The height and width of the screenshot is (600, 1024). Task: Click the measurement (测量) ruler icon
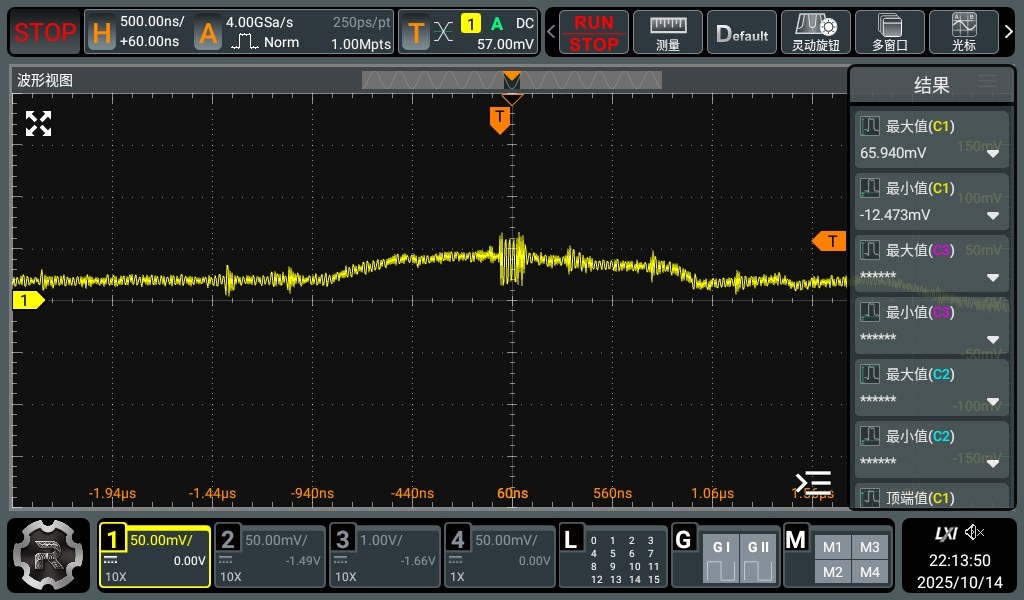coord(668,32)
